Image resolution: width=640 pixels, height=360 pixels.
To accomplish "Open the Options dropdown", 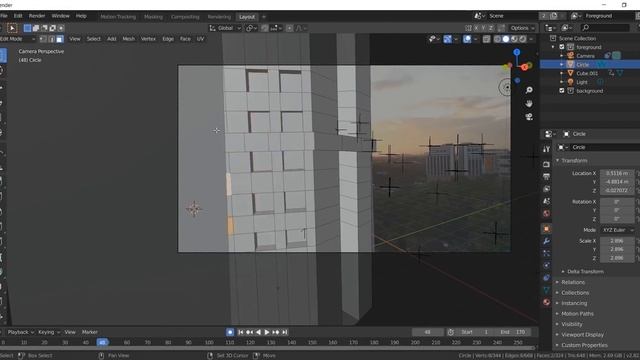I will tap(522, 28).
